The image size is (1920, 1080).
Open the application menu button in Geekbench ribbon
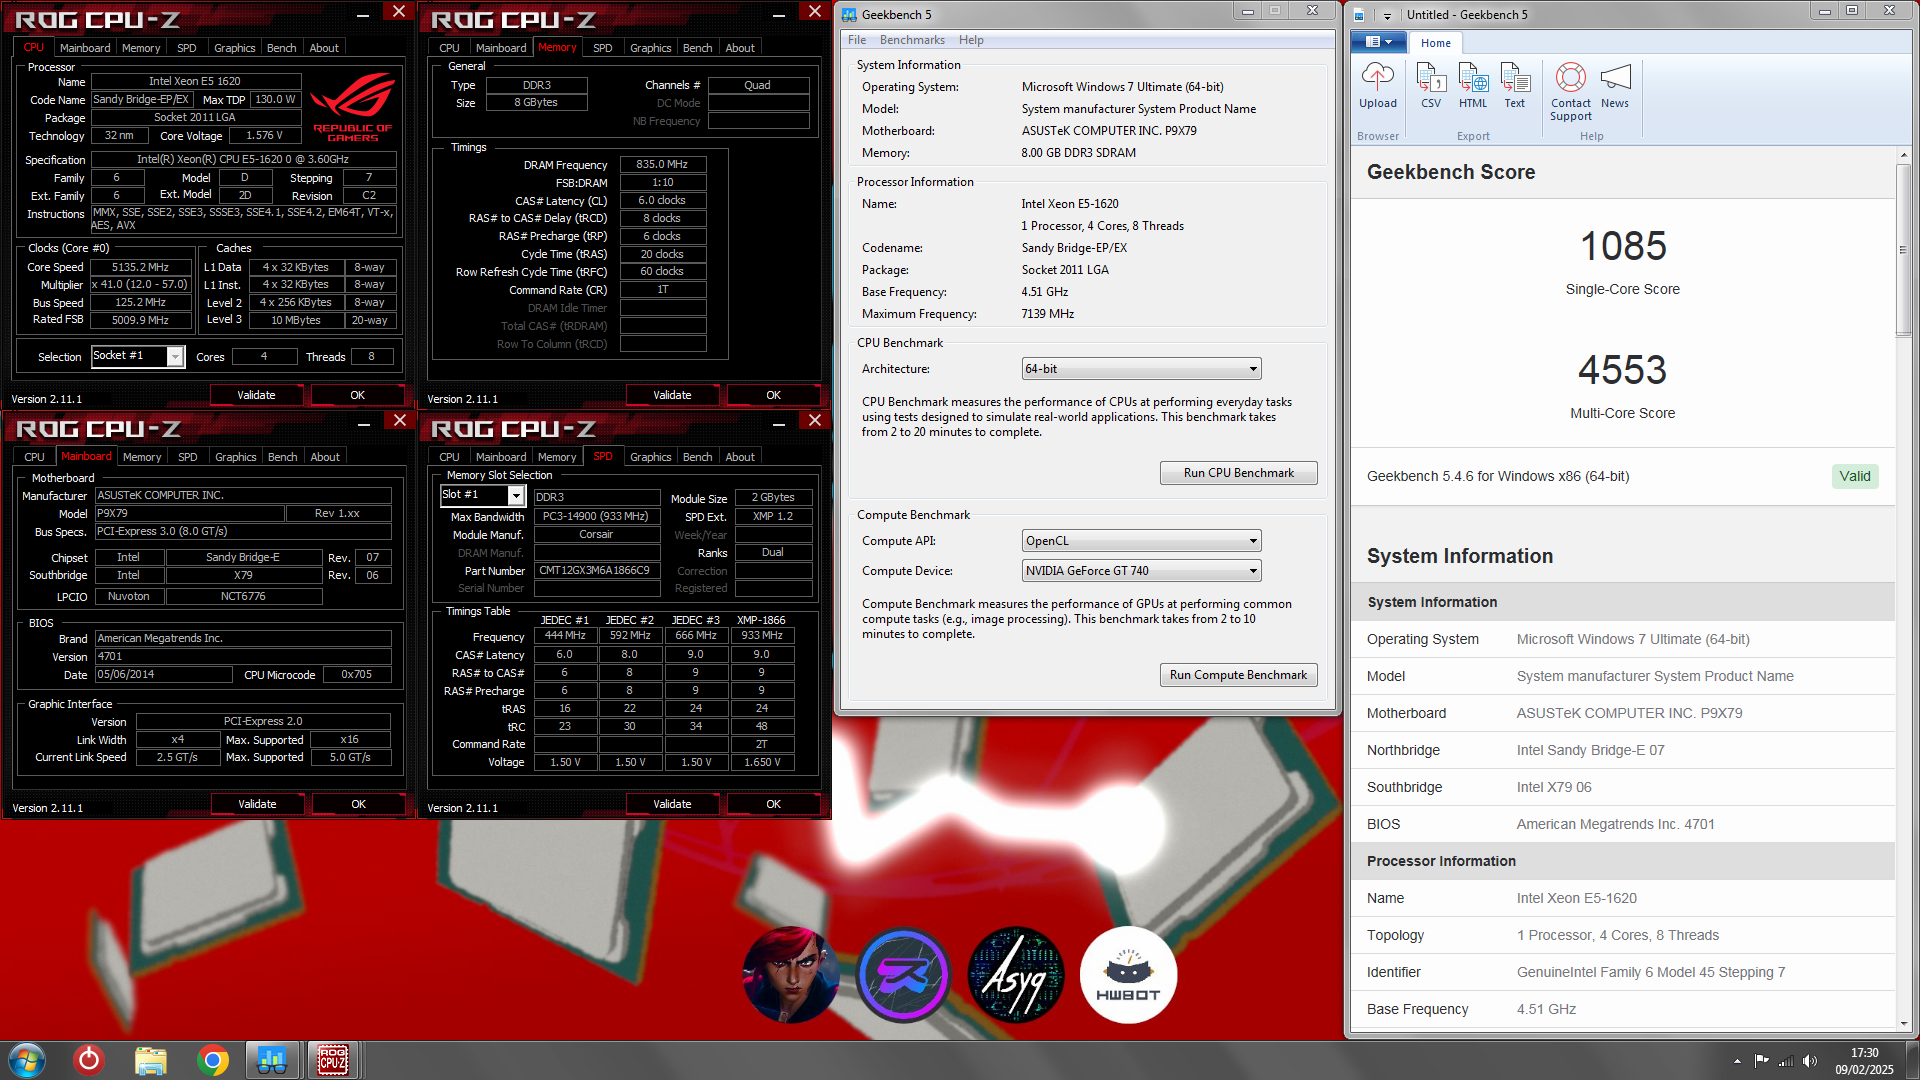pyautogui.click(x=1379, y=42)
